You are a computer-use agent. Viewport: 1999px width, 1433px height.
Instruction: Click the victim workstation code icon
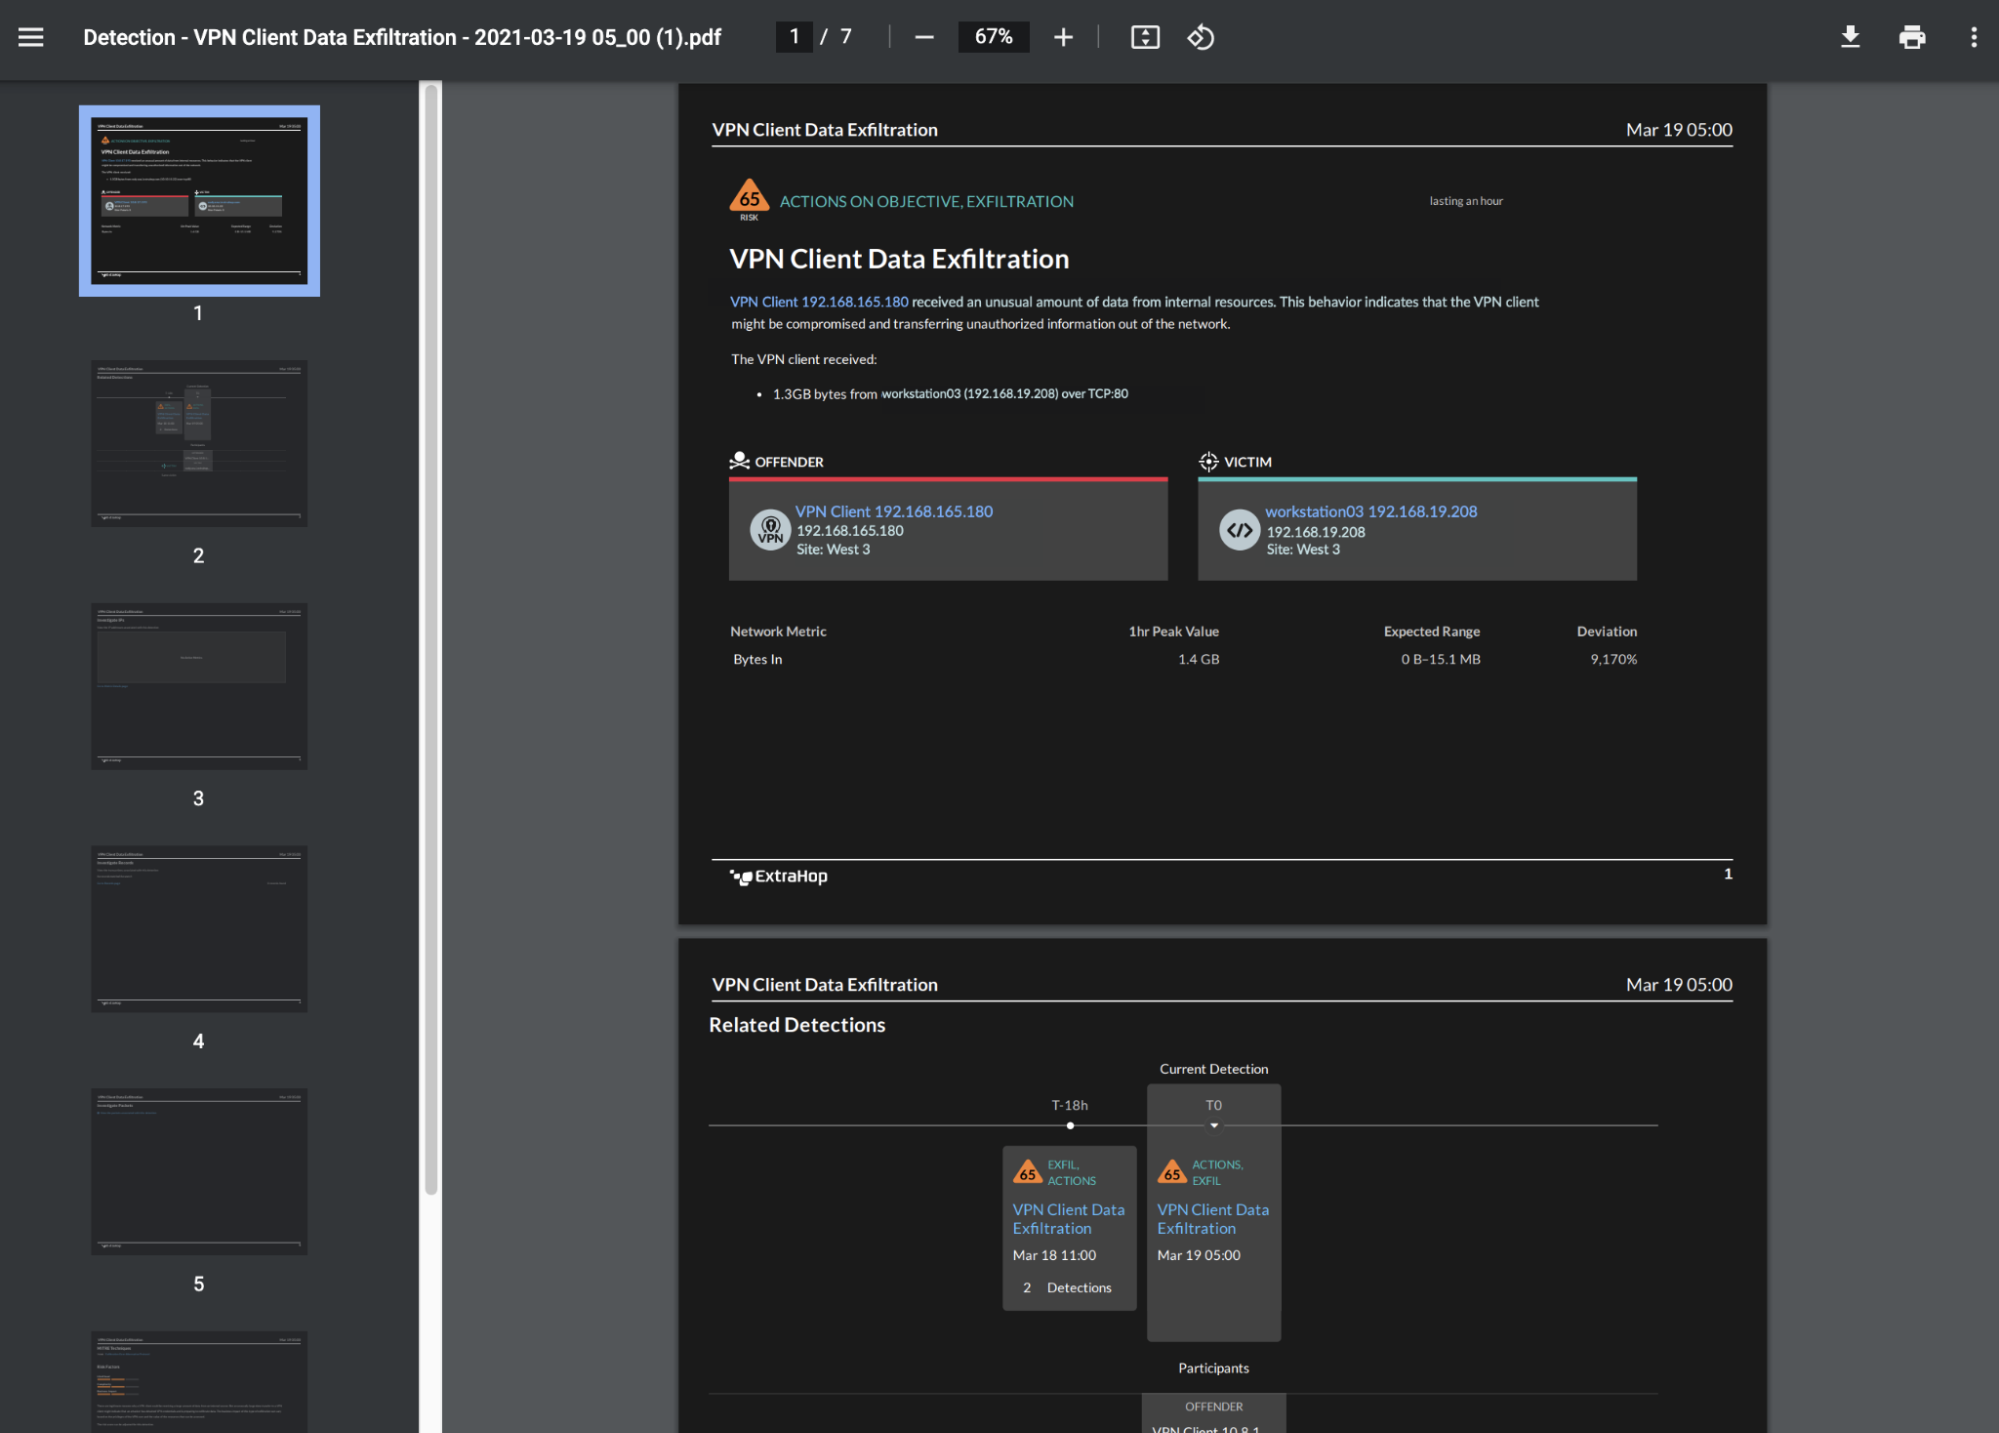pos(1239,530)
